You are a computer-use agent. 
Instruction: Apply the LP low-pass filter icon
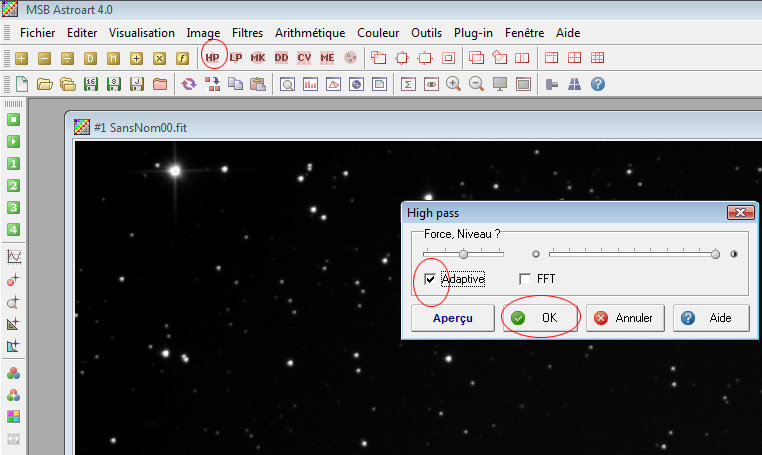(236, 58)
